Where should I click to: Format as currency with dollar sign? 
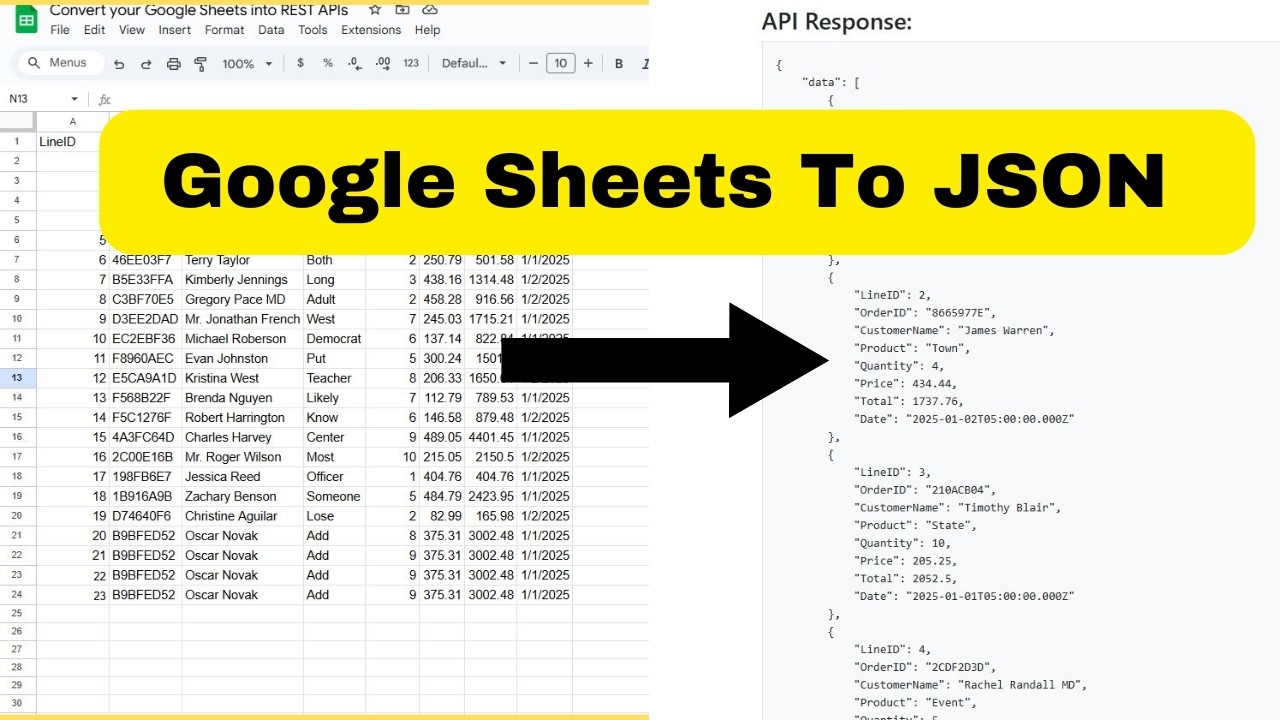click(x=300, y=63)
